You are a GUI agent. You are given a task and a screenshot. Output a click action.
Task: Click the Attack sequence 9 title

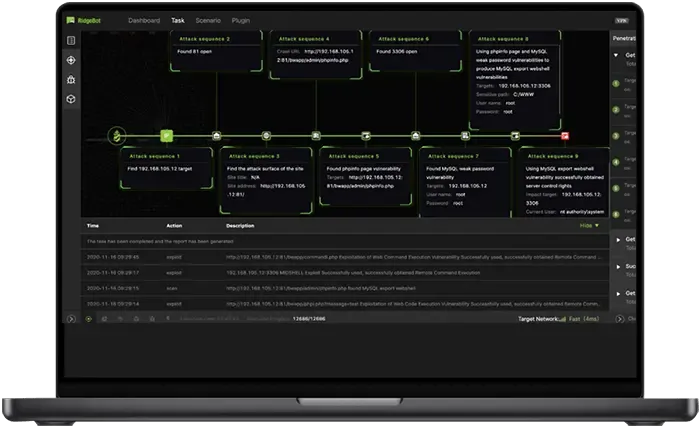click(553, 156)
